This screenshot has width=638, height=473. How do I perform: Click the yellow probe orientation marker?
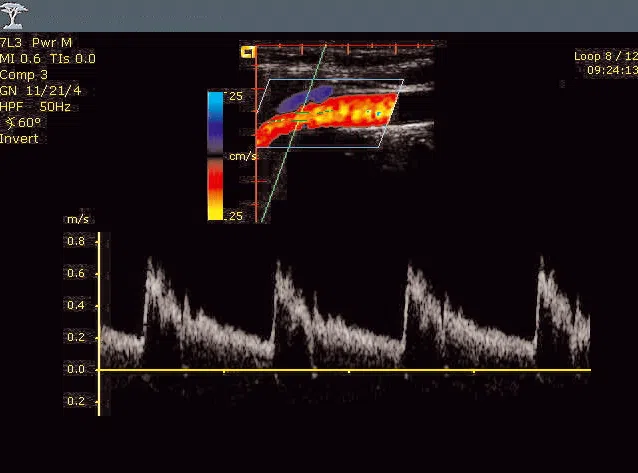247,52
